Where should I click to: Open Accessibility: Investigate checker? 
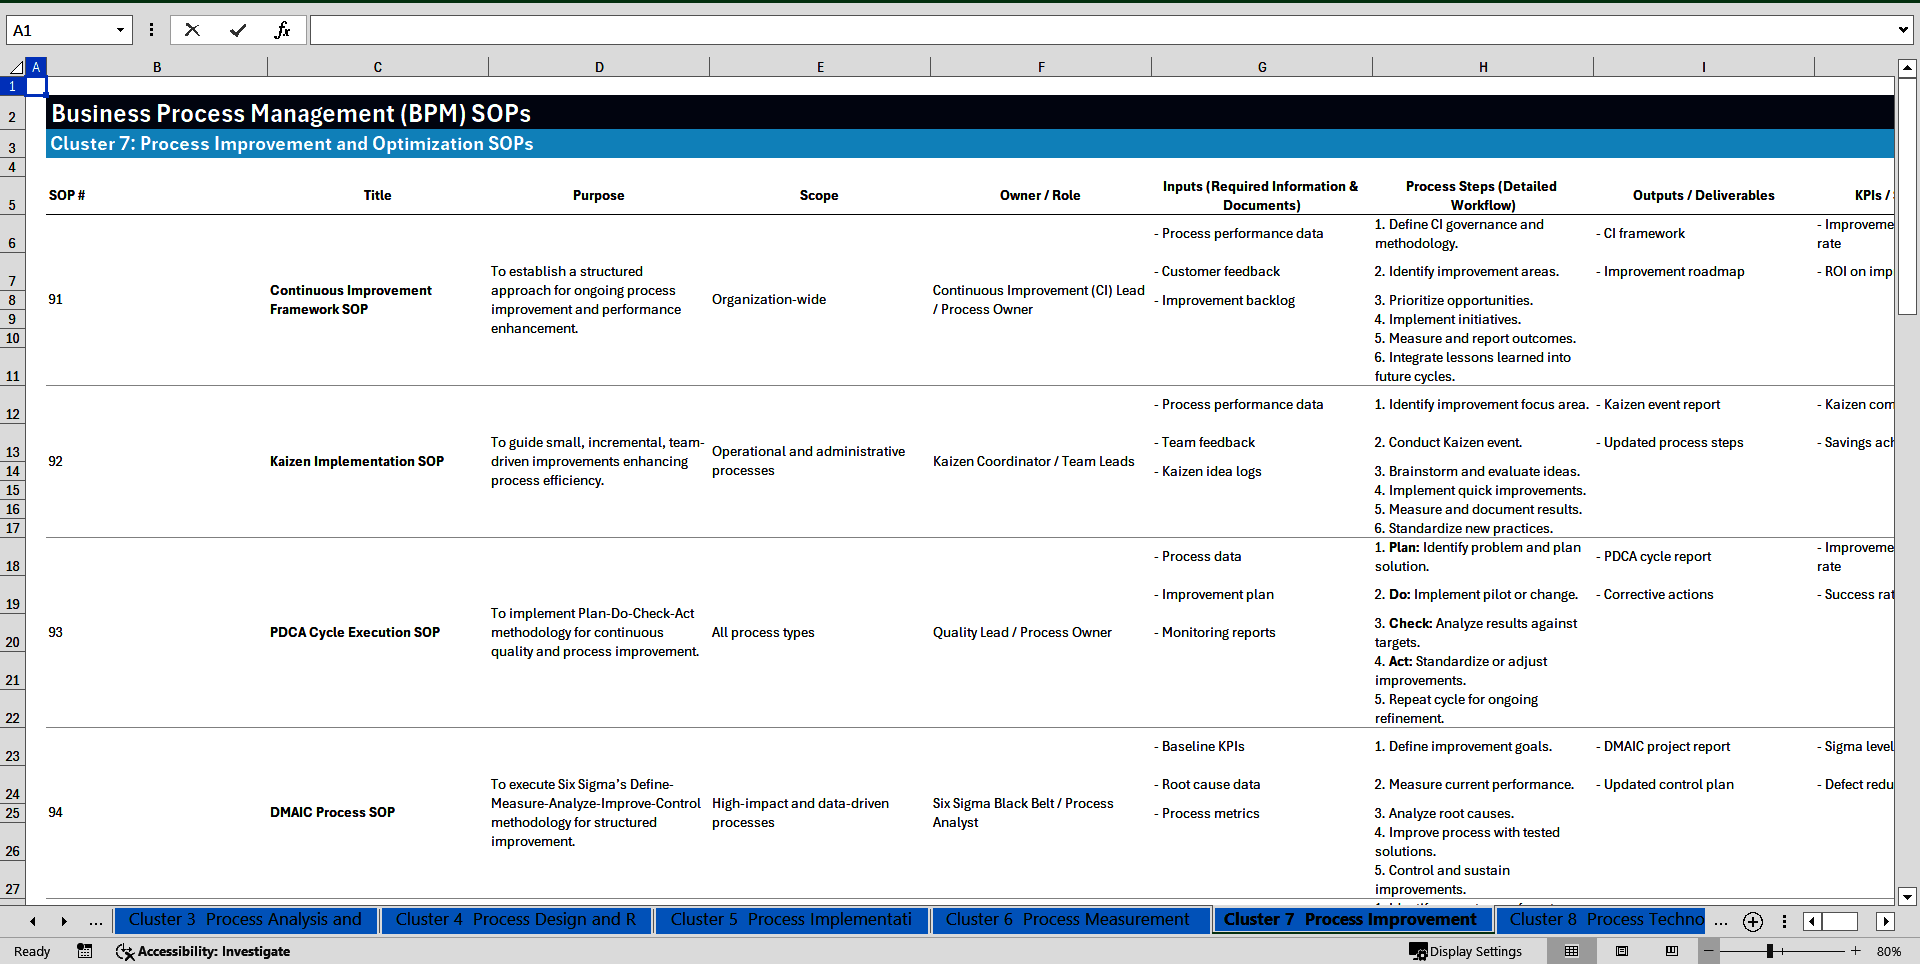[203, 951]
